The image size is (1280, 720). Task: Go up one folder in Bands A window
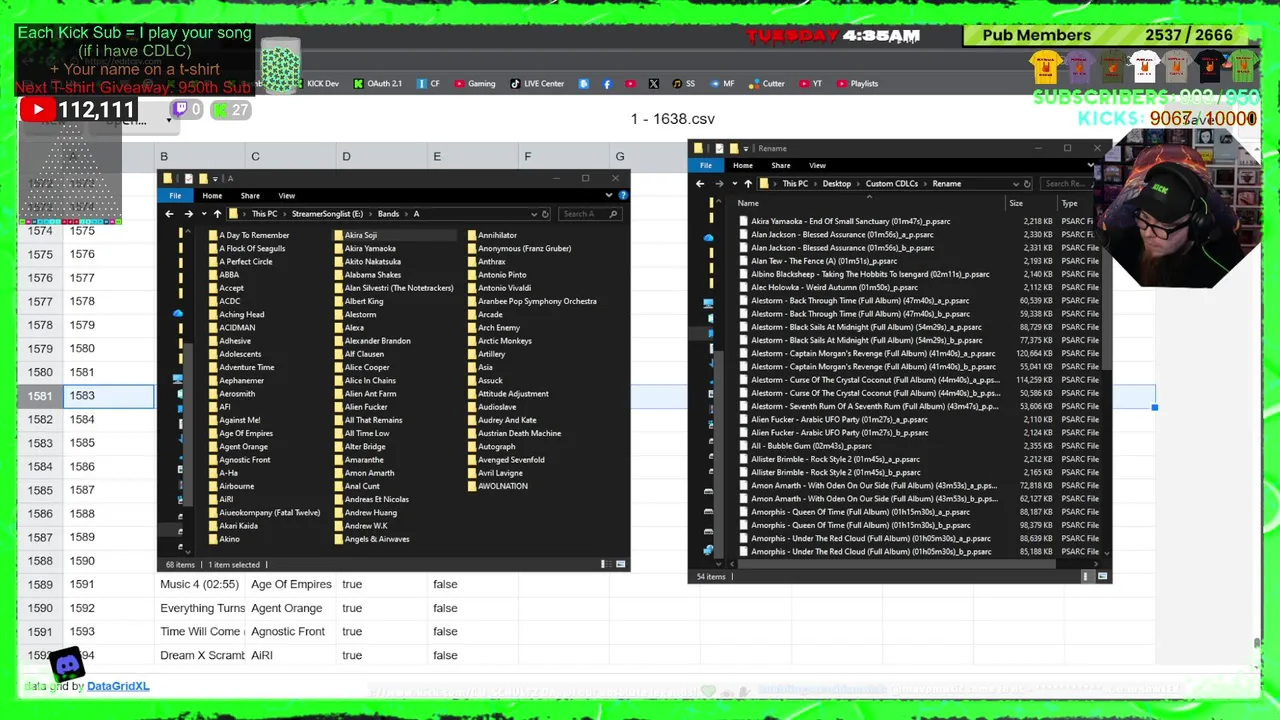217,214
